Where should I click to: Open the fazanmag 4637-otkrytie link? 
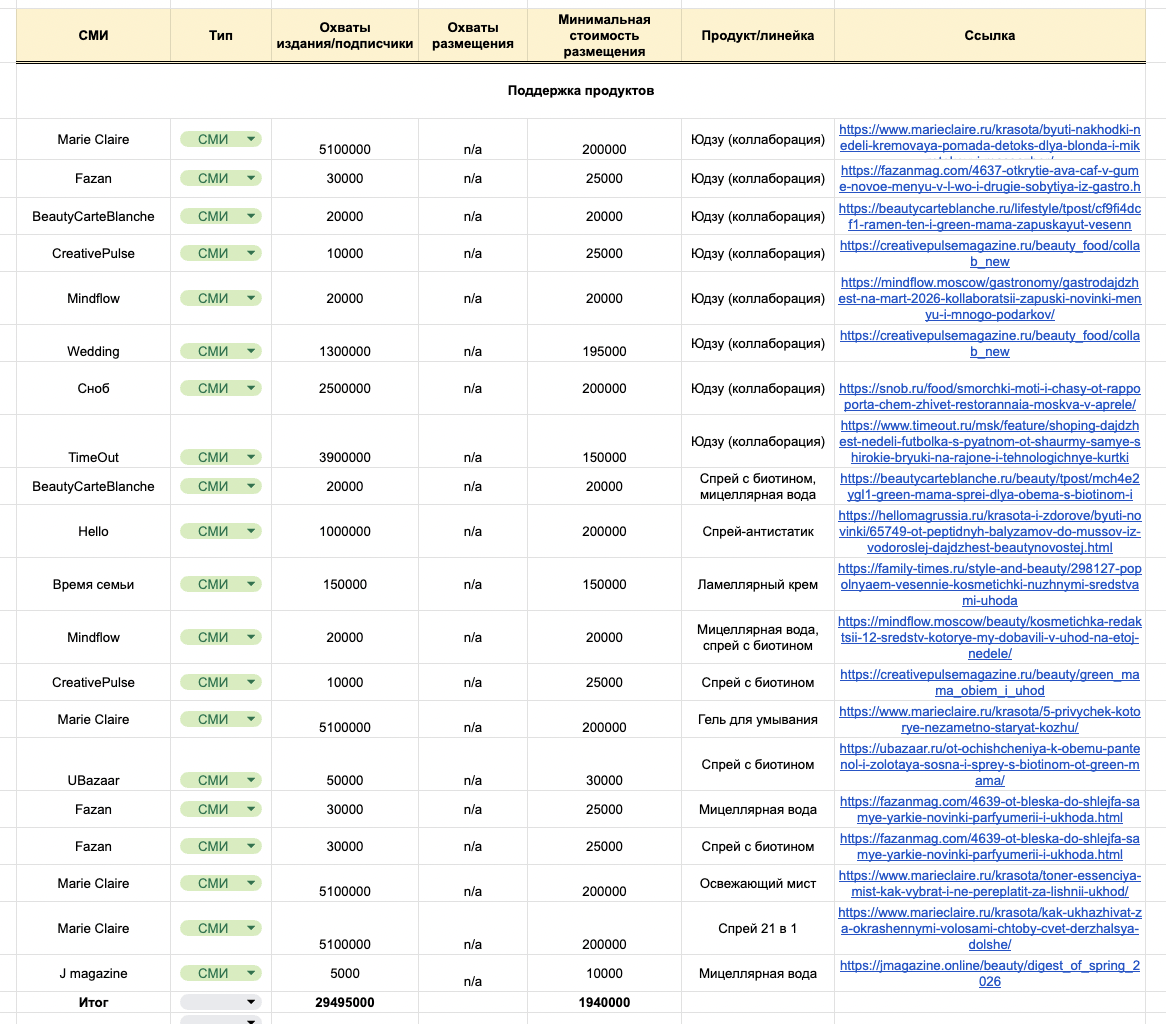point(990,178)
